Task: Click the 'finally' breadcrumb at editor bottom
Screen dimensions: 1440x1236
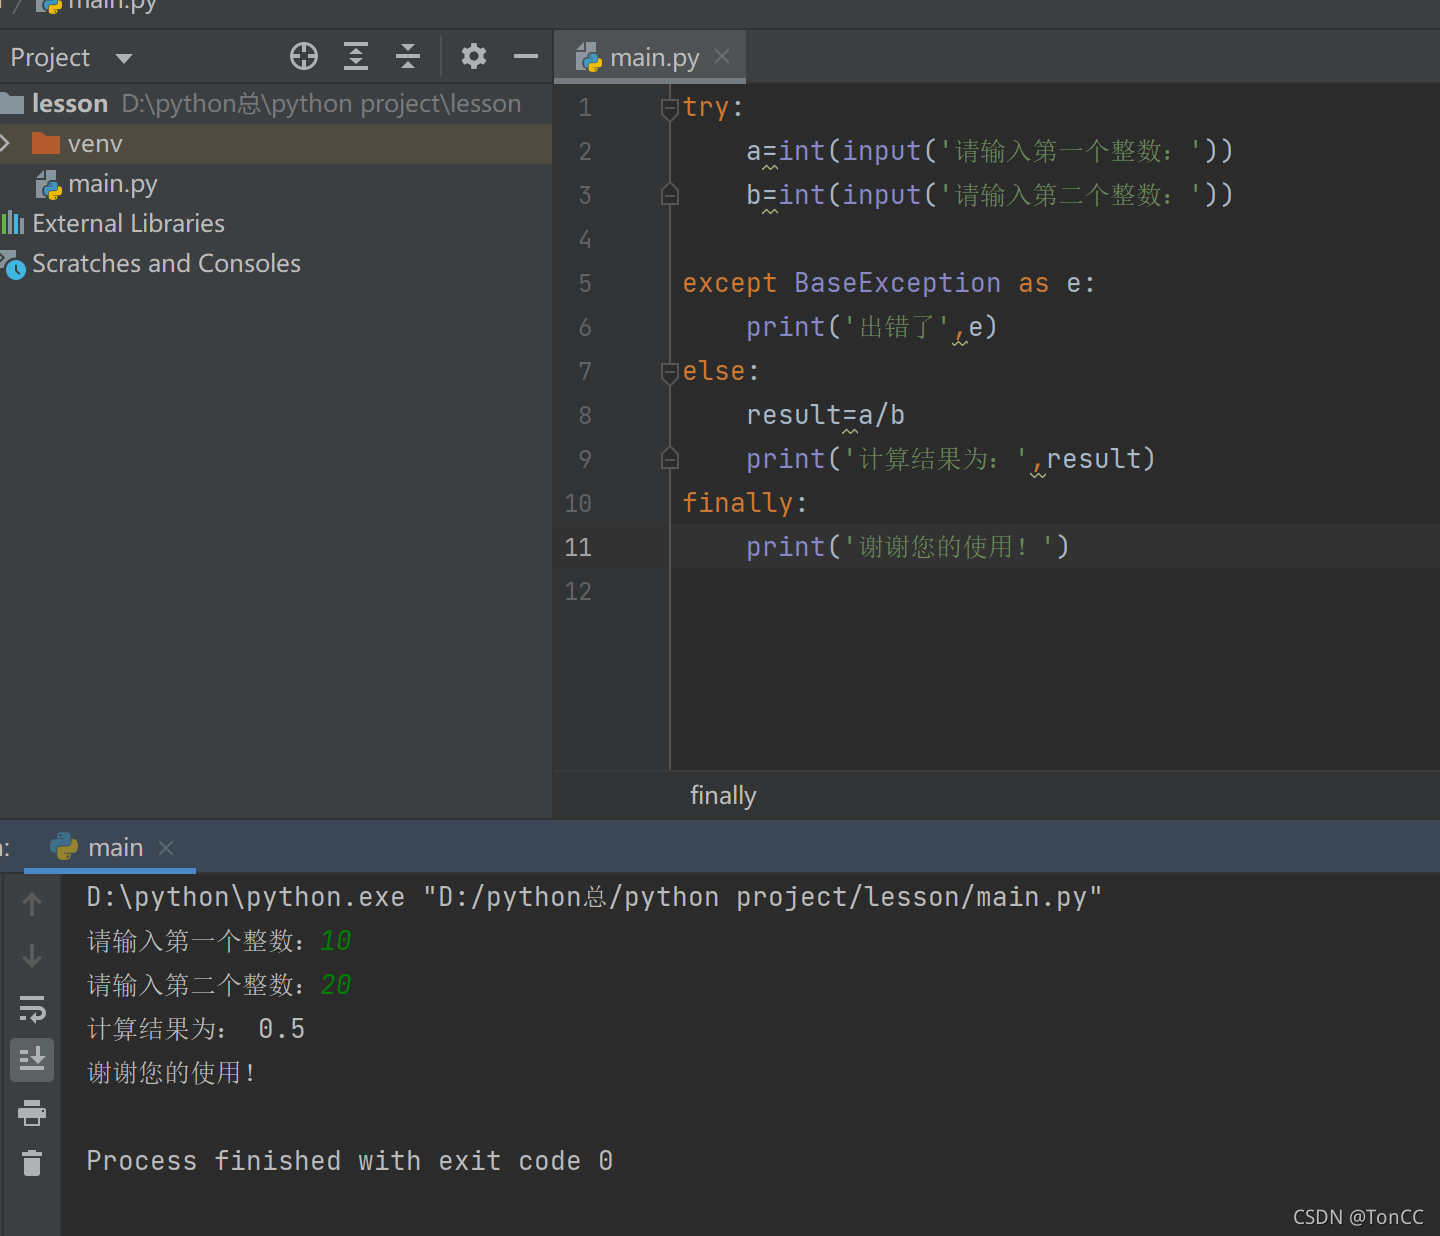Action: pos(723,796)
